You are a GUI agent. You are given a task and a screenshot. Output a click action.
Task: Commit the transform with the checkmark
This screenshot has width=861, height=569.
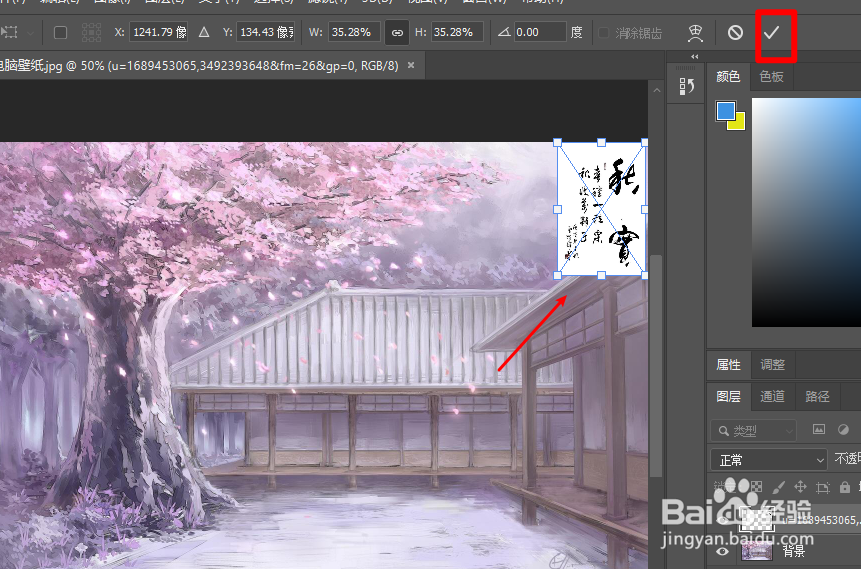[x=771, y=33]
